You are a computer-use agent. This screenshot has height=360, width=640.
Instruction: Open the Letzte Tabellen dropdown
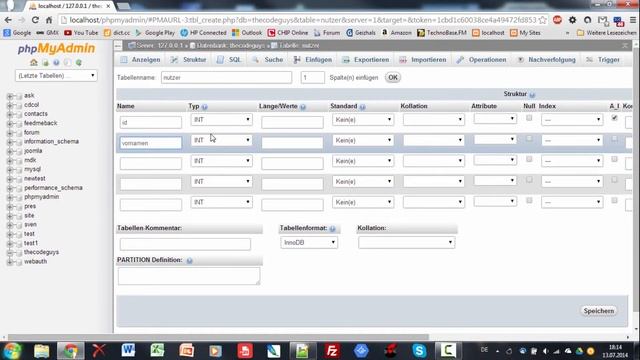pos(56,76)
